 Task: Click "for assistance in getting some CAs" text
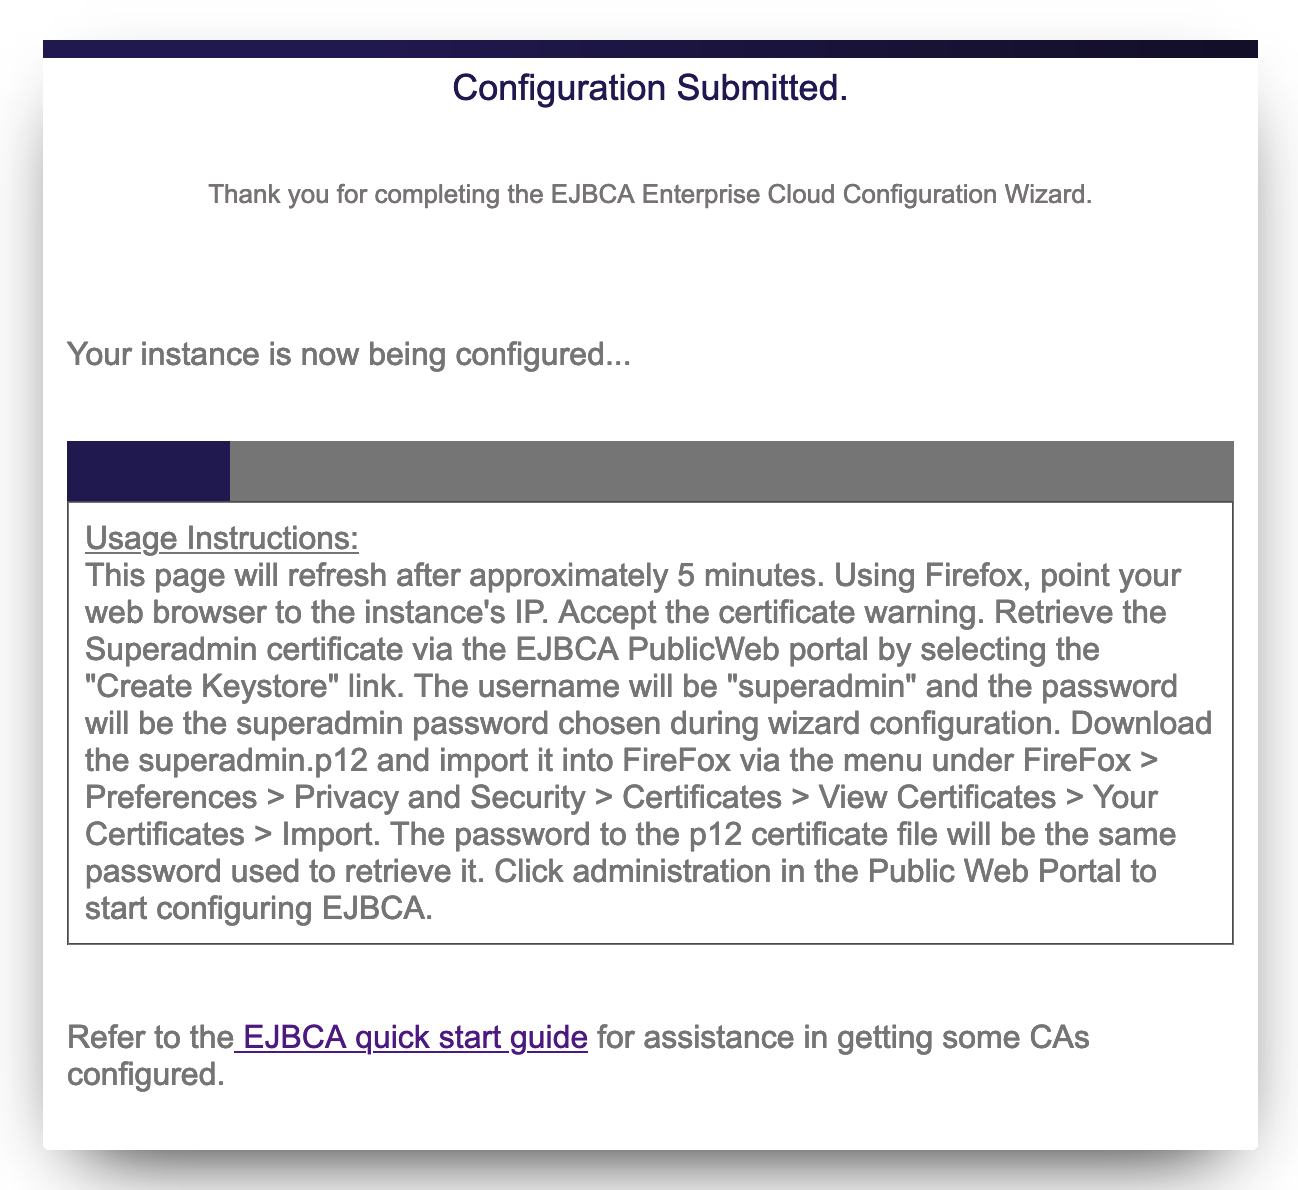[x=843, y=1037]
